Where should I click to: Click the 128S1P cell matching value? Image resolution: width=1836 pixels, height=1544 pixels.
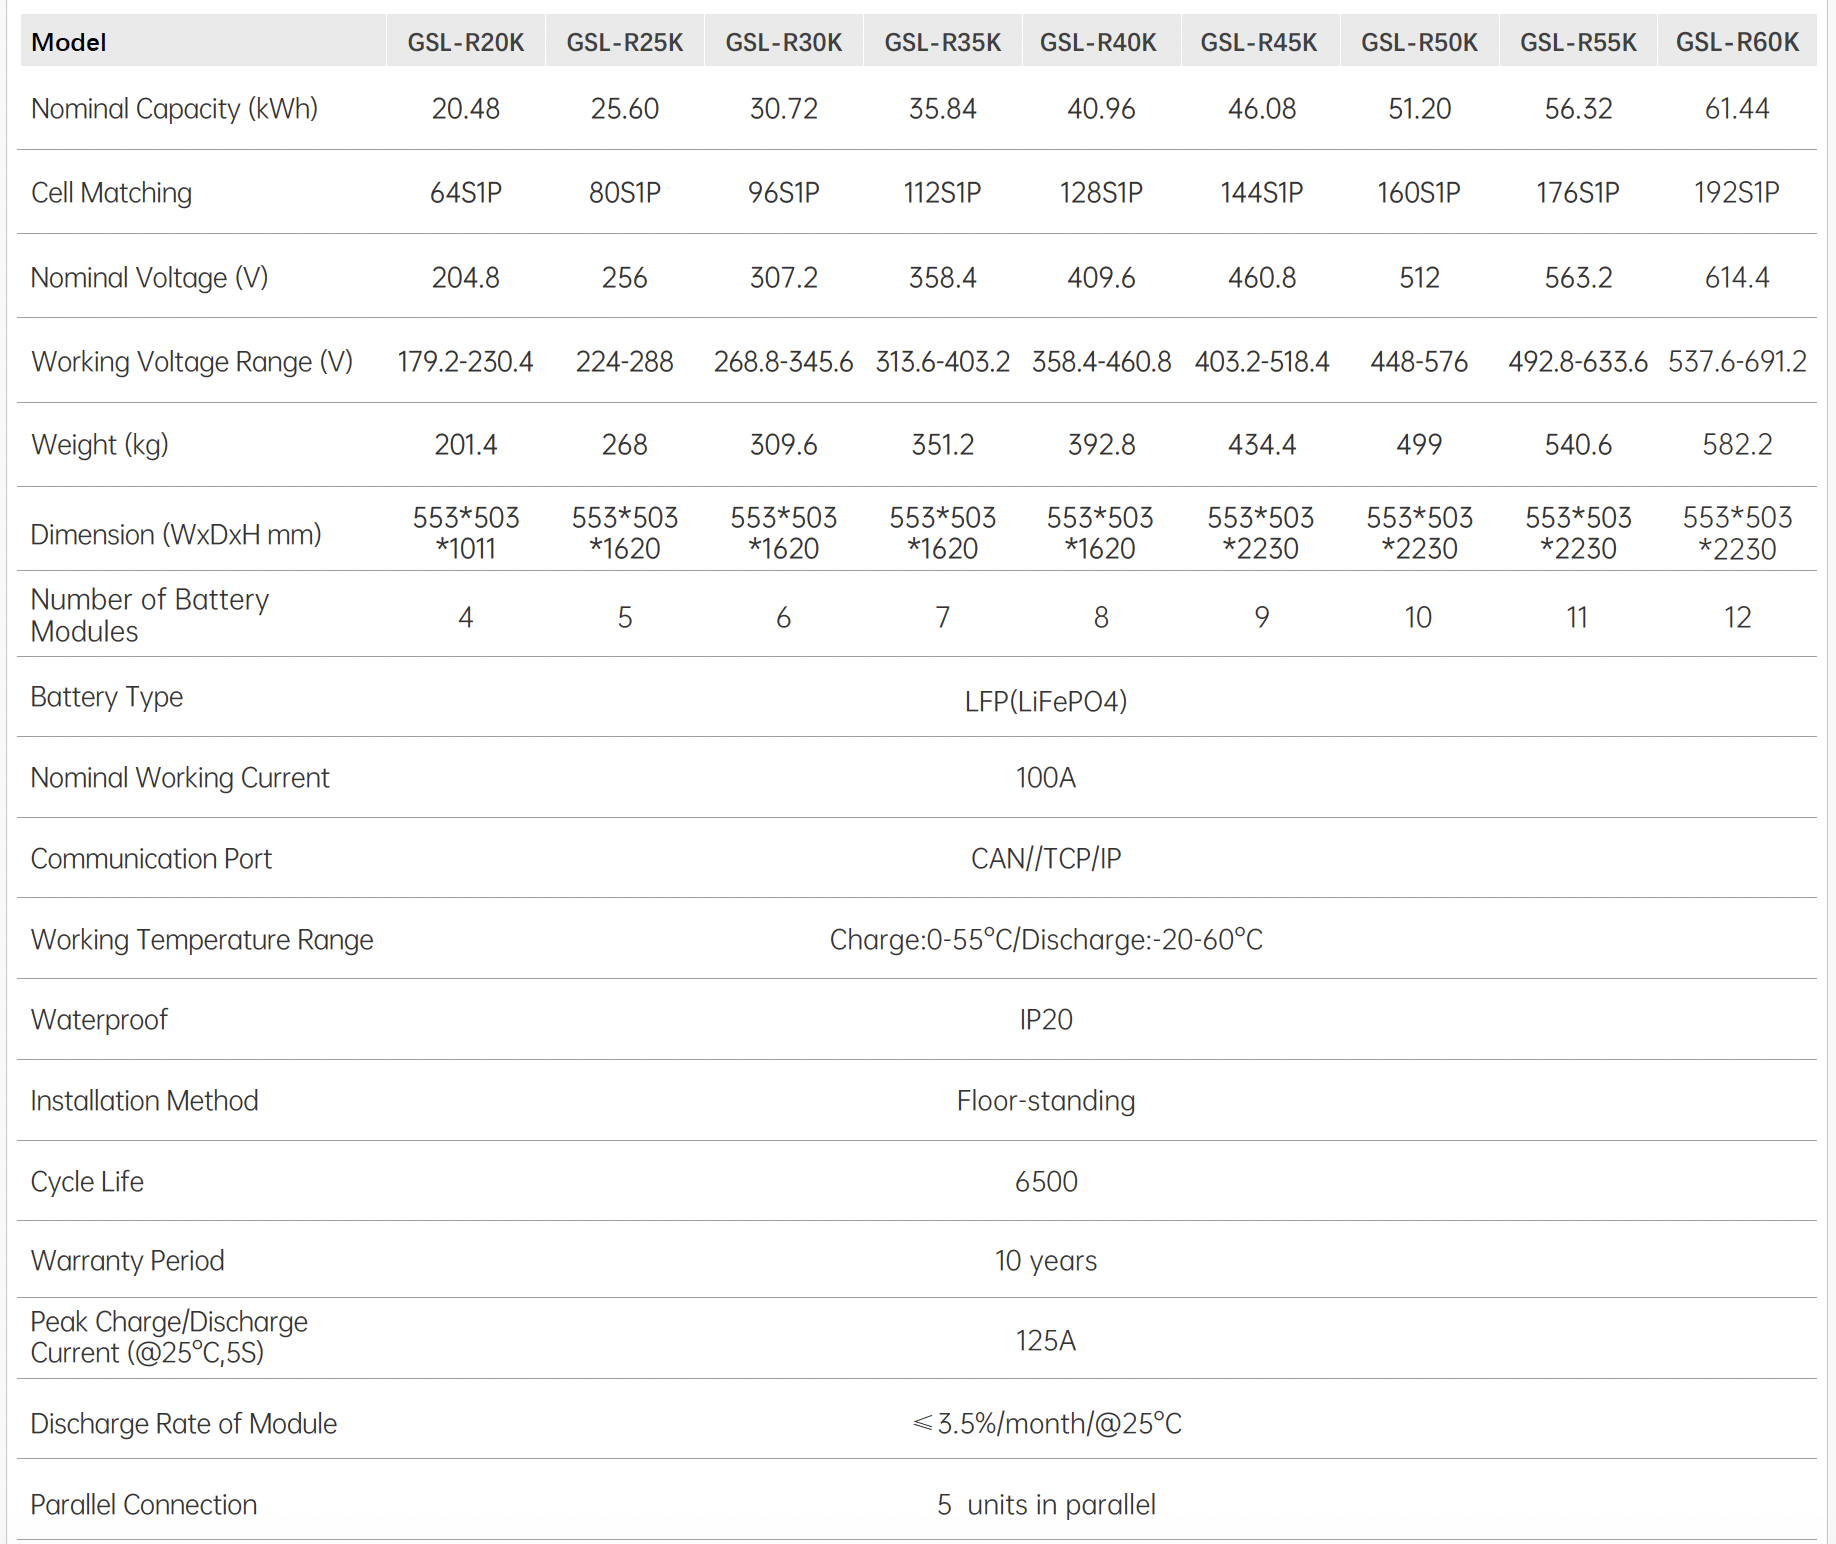coord(1101,193)
